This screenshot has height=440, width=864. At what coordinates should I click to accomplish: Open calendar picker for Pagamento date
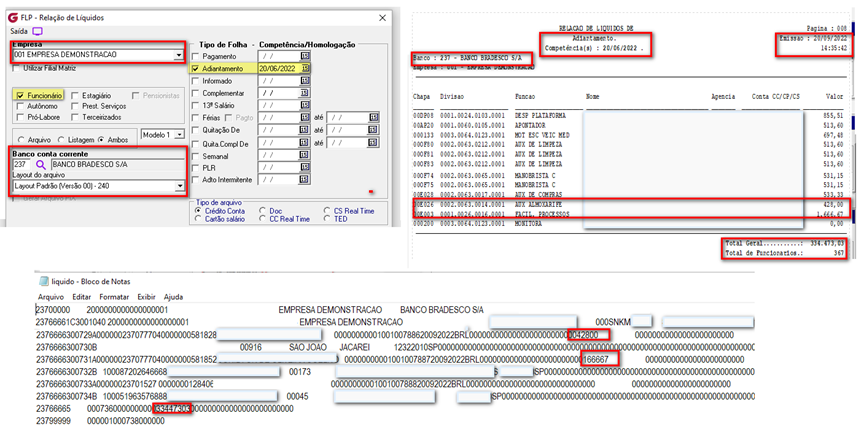pyautogui.click(x=305, y=57)
